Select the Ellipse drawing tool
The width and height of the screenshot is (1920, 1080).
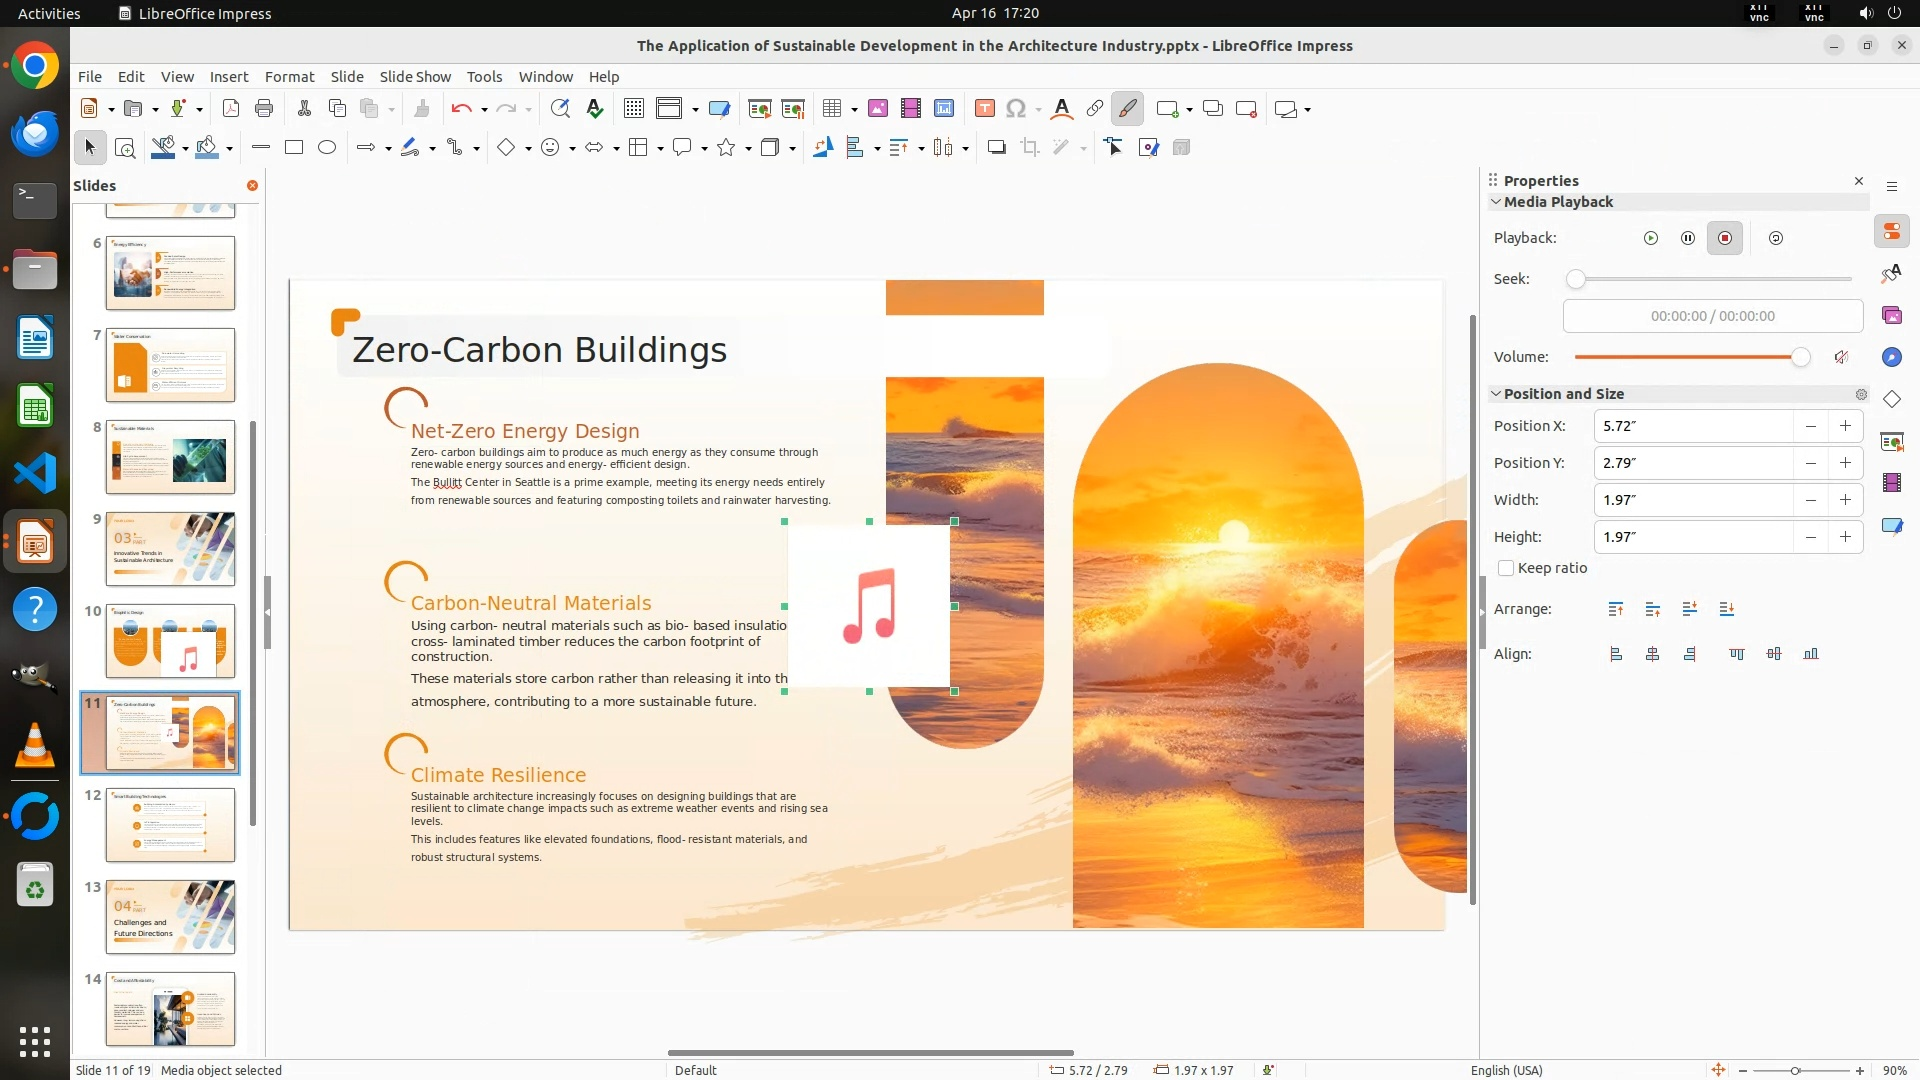click(327, 148)
